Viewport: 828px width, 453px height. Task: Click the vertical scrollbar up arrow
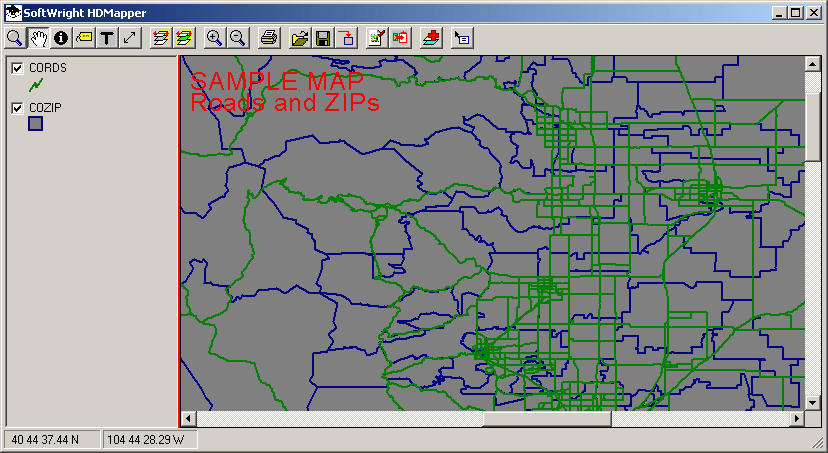click(812, 64)
